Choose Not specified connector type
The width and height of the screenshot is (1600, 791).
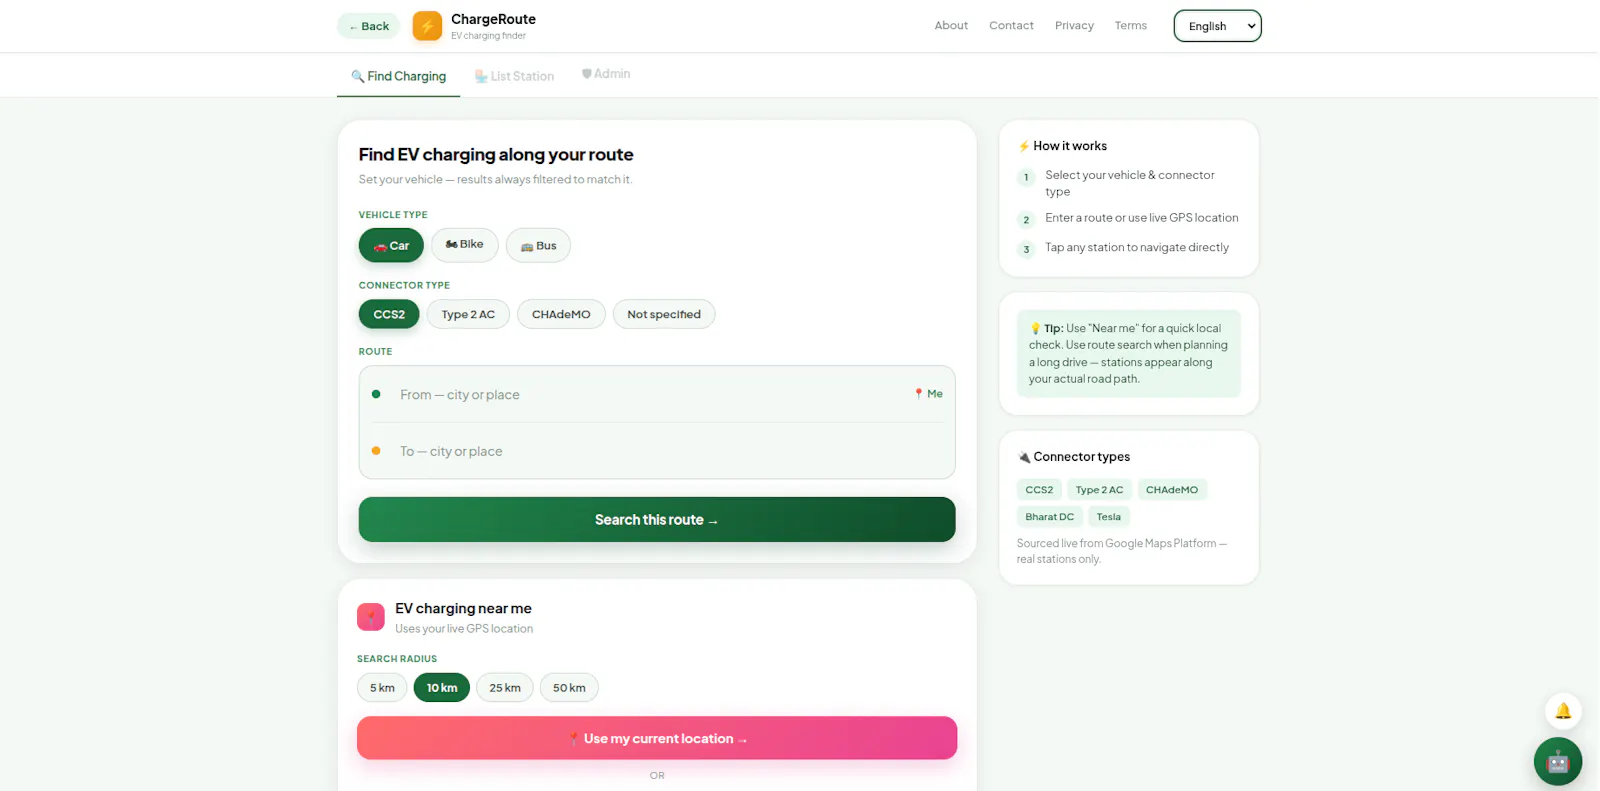[664, 314]
